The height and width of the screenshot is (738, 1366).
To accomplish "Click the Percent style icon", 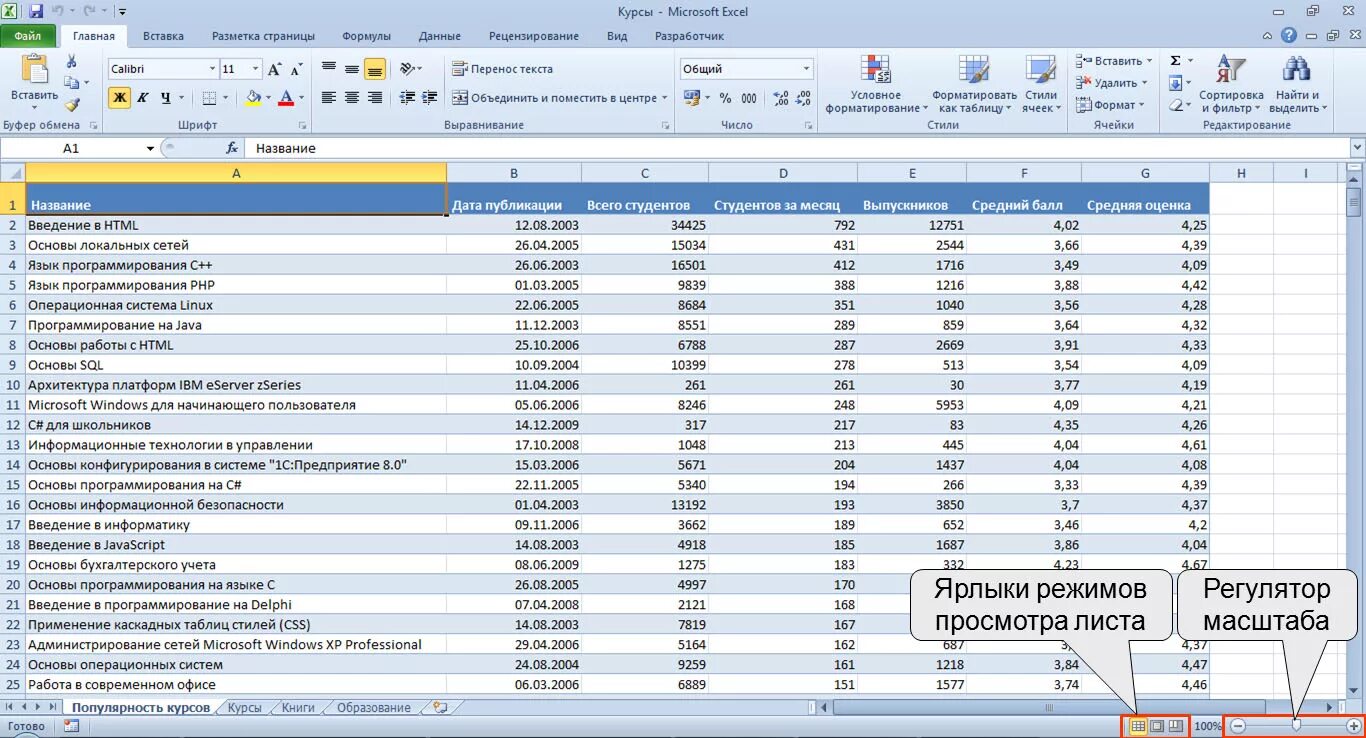I will 725,98.
